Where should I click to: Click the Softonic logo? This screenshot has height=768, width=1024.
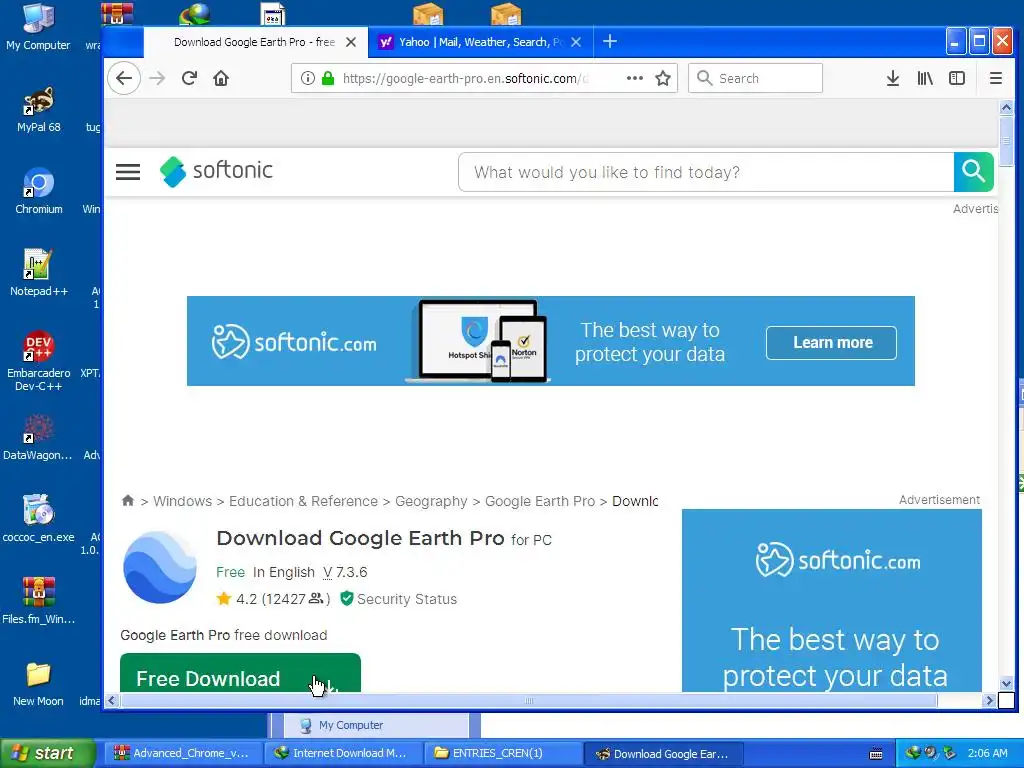(216, 171)
